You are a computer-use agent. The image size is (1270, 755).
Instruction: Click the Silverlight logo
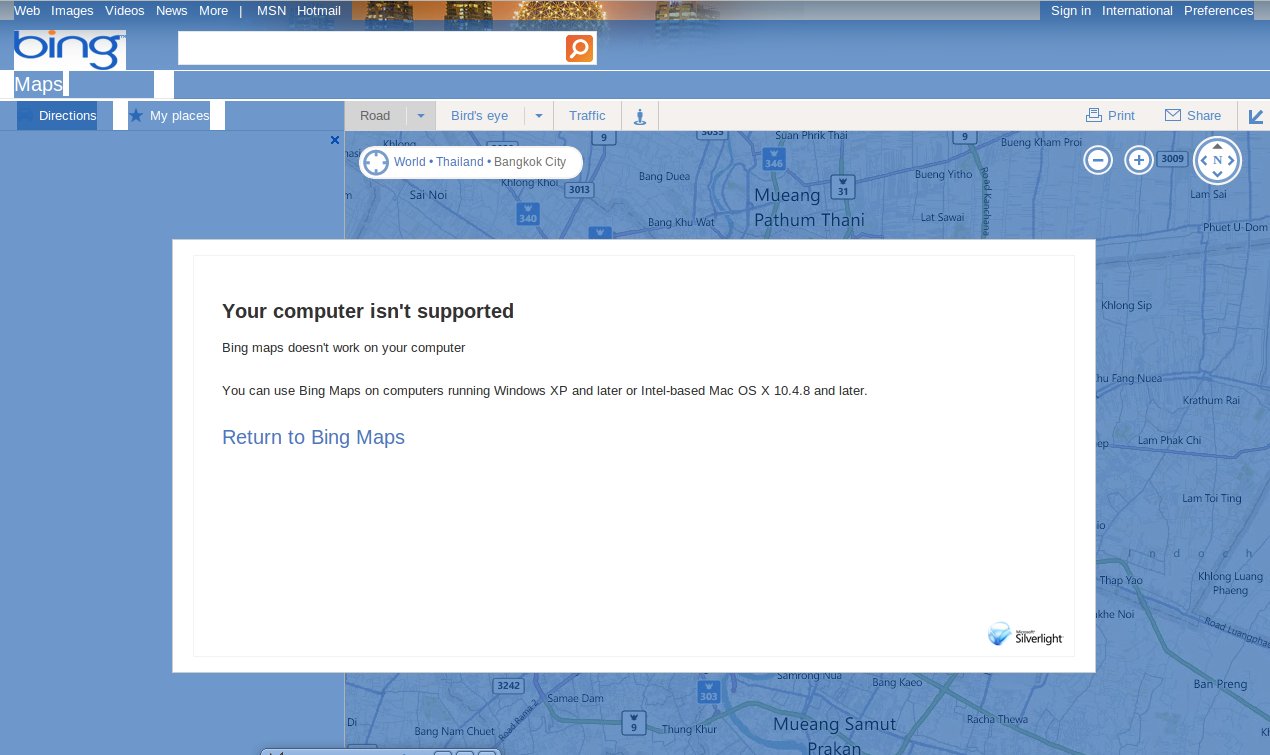tap(1025, 634)
